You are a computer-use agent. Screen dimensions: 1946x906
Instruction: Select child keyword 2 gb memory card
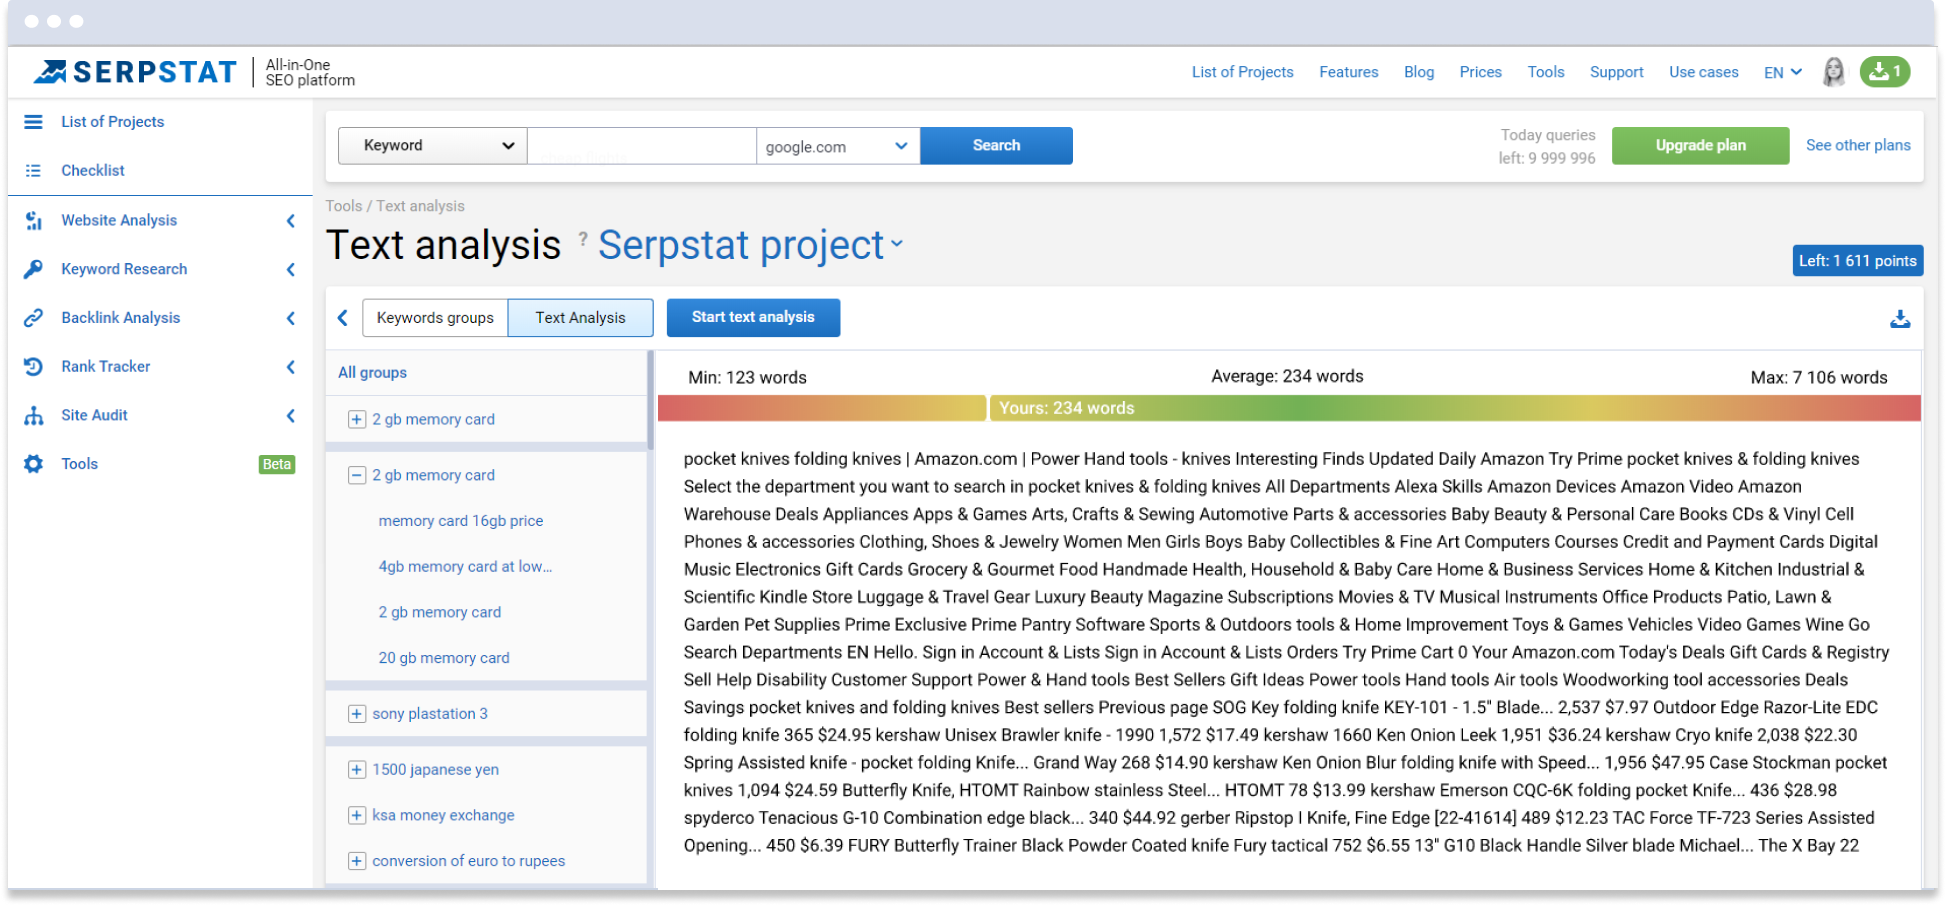point(440,613)
